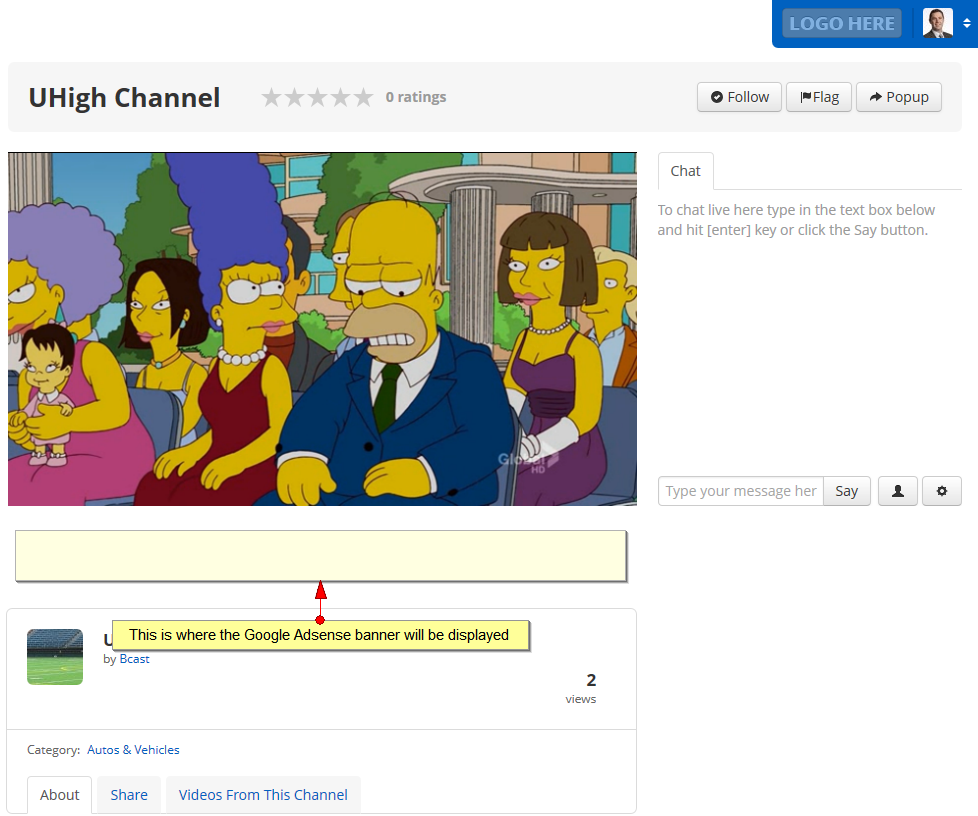Image resolution: width=978 pixels, height=816 pixels.
Task: Rate the channel five stars
Action: [x=364, y=97]
